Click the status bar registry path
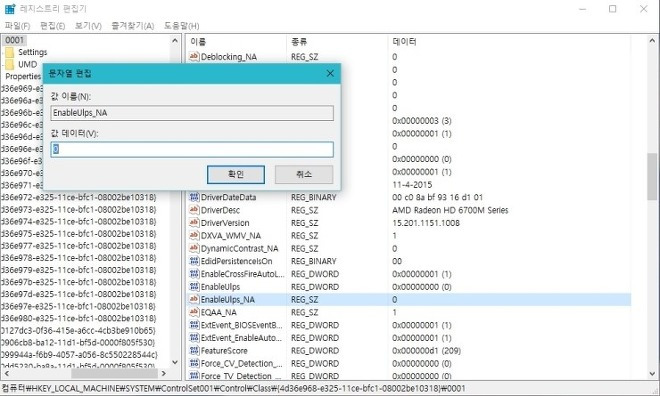 pos(233,388)
